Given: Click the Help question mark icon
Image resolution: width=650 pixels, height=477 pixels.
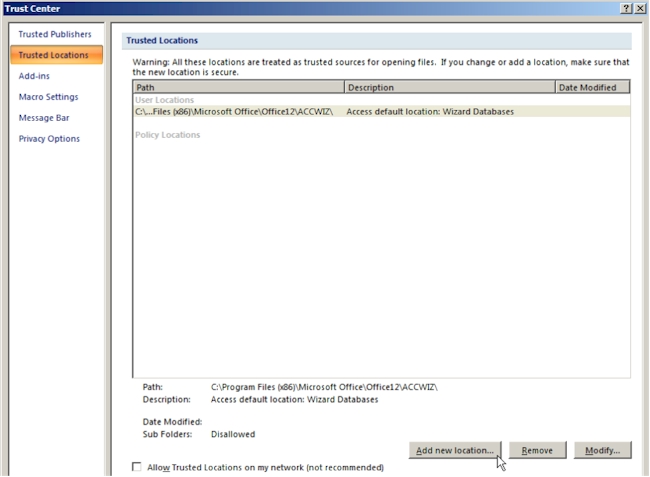Looking at the screenshot, I should 626,8.
